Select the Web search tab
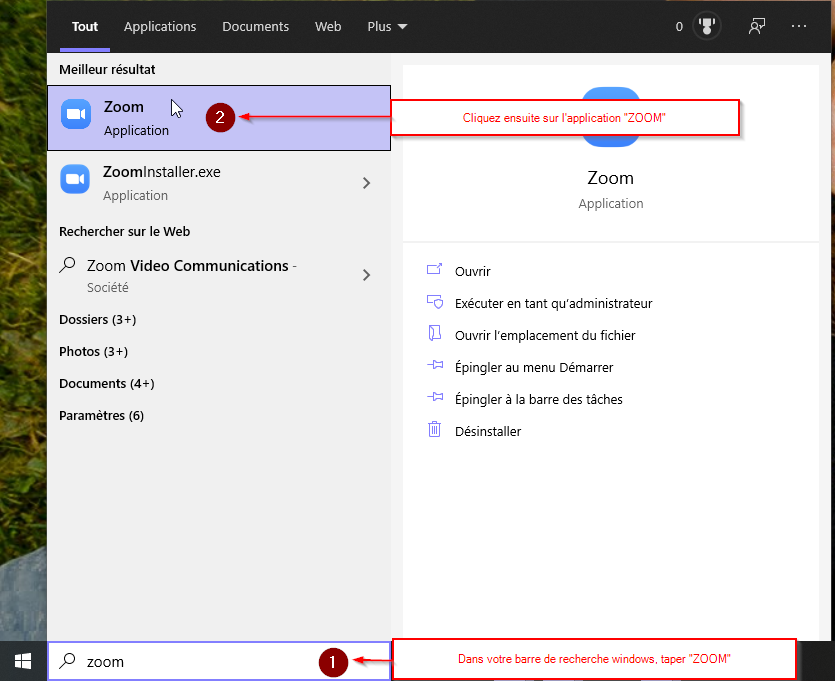The width and height of the screenshot is (835, 681). click(x=328, y=27)
